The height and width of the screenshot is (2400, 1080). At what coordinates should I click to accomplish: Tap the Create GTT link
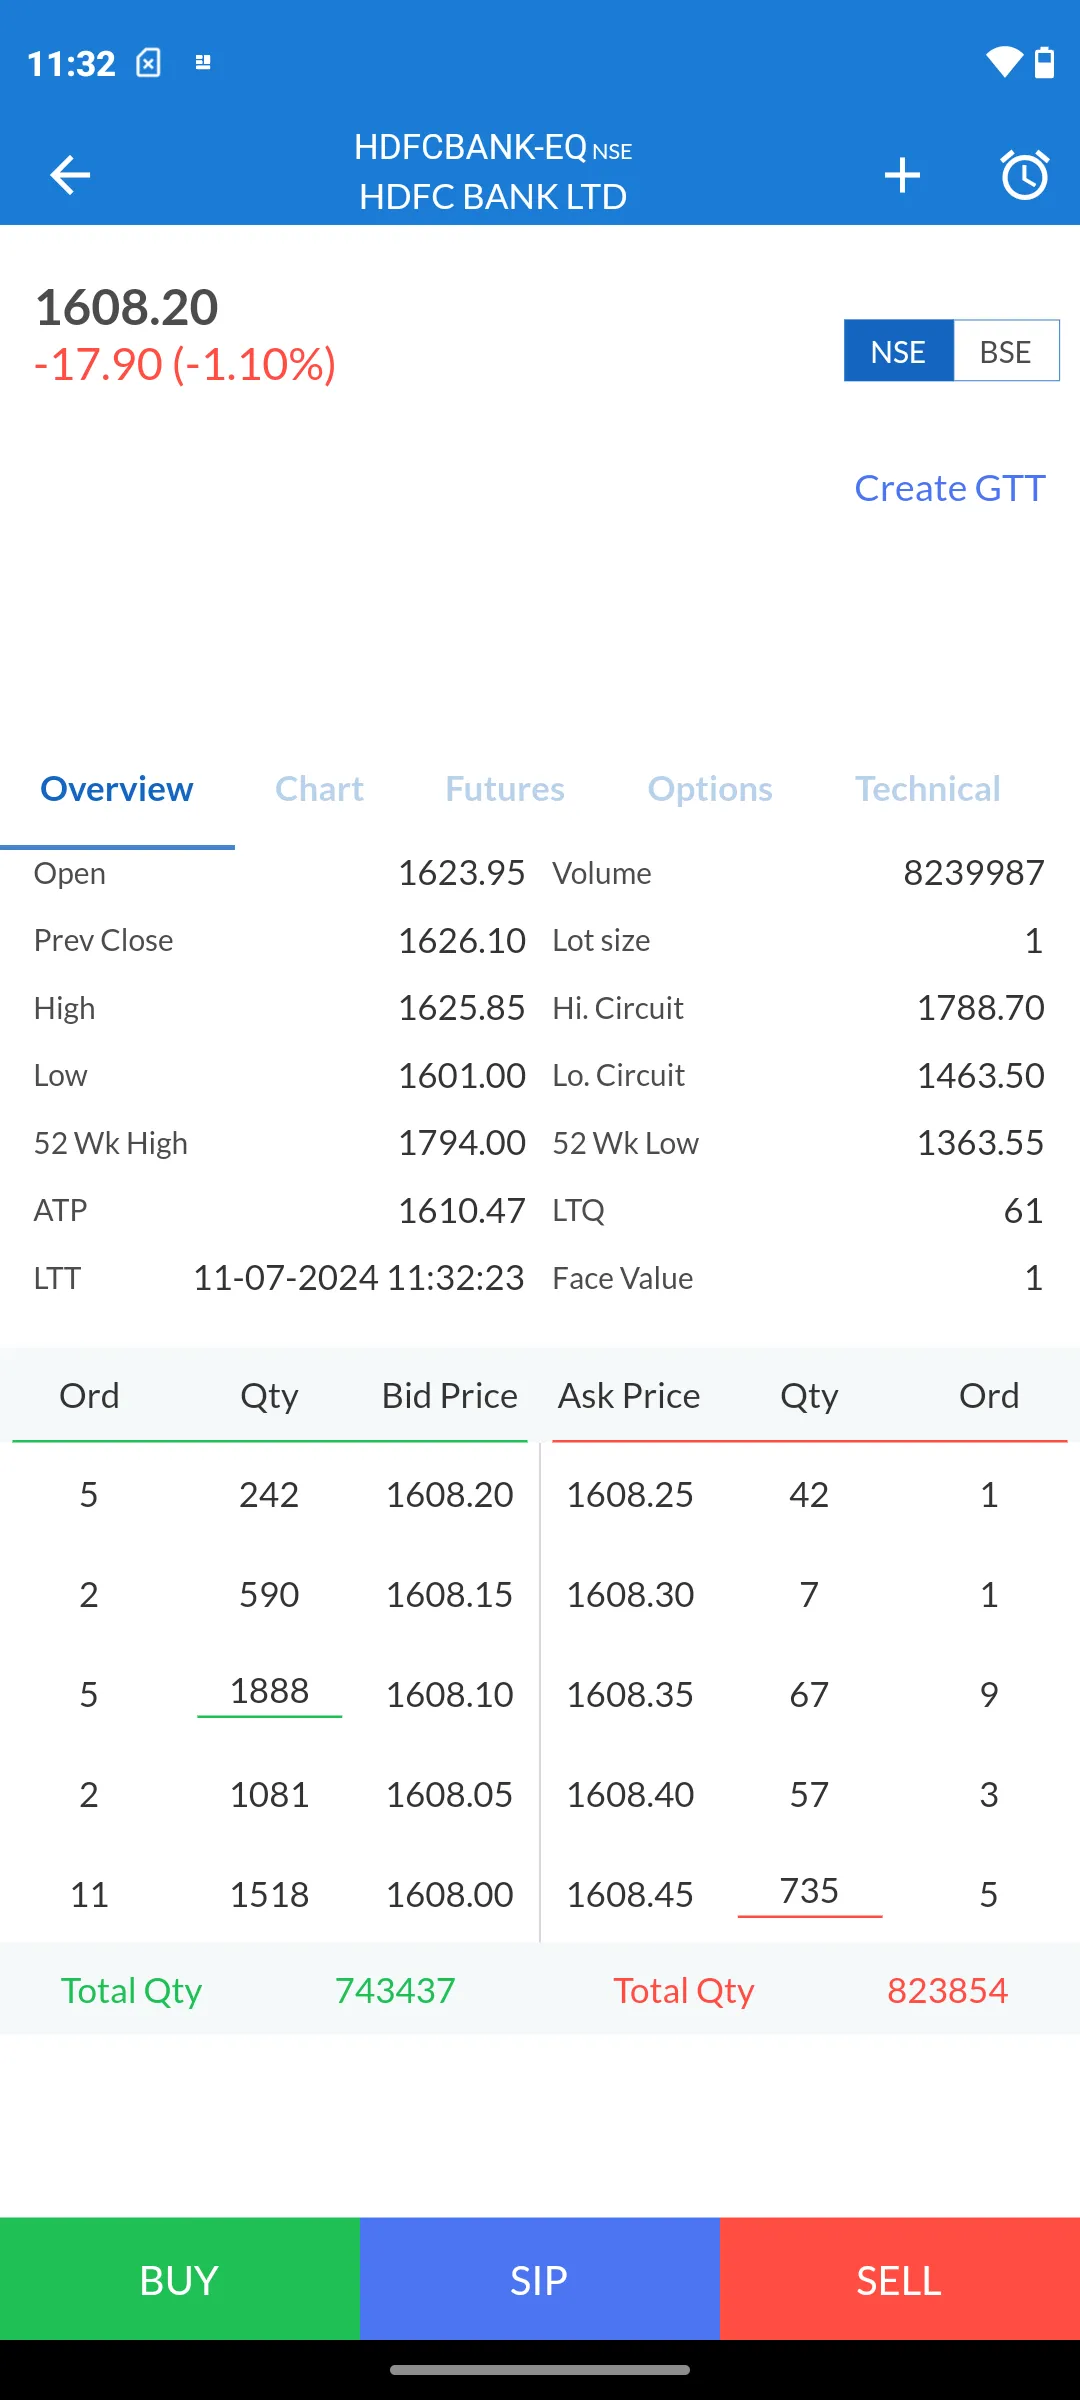(950, 488)
